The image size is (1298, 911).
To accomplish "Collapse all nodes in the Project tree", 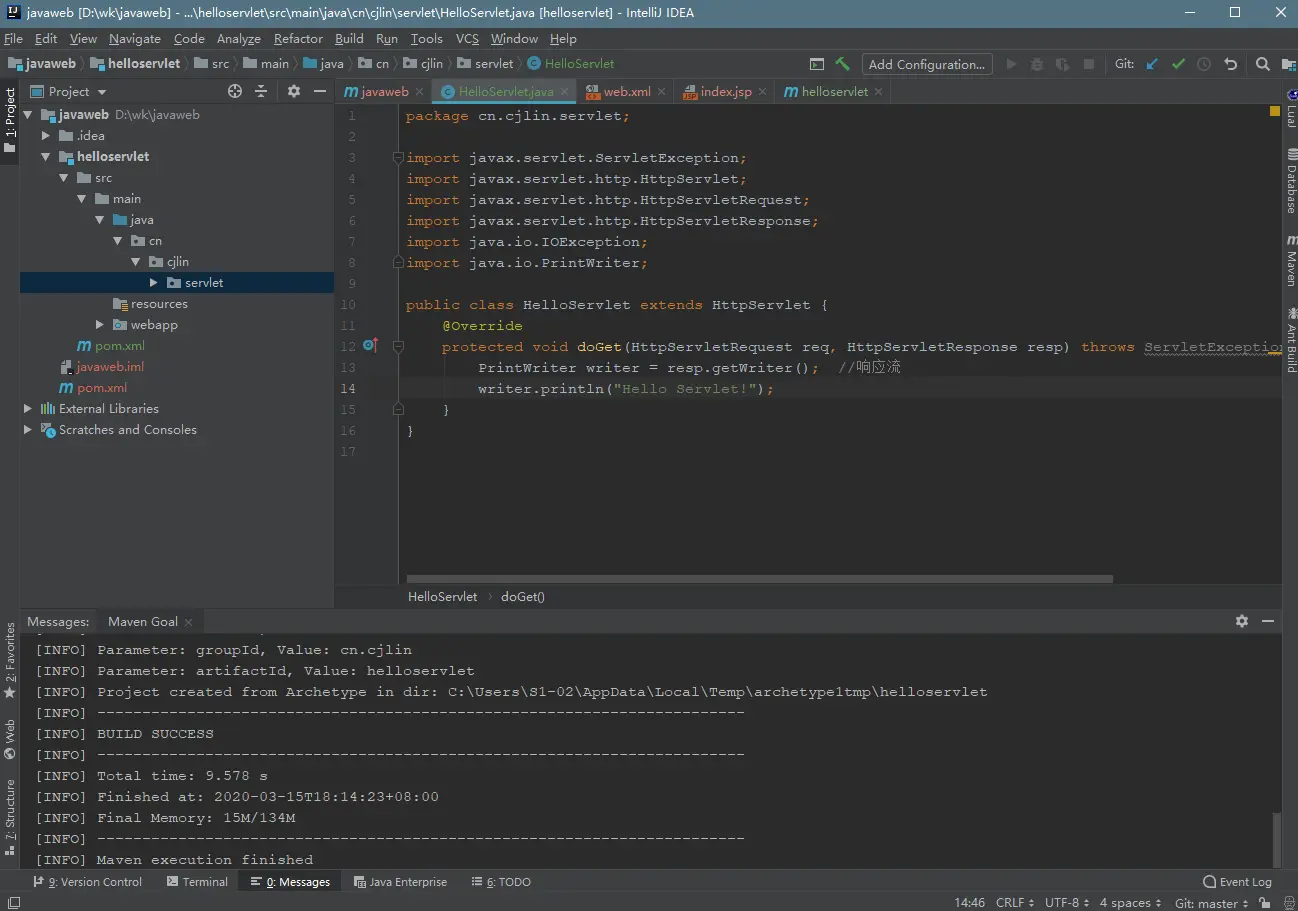I will pos(261,91).
